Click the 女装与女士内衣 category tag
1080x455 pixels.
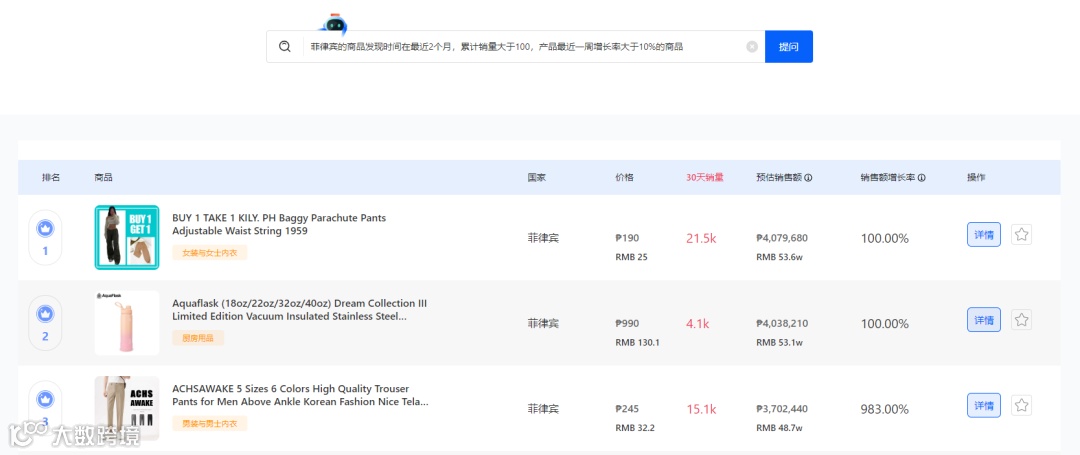[209, 253]
